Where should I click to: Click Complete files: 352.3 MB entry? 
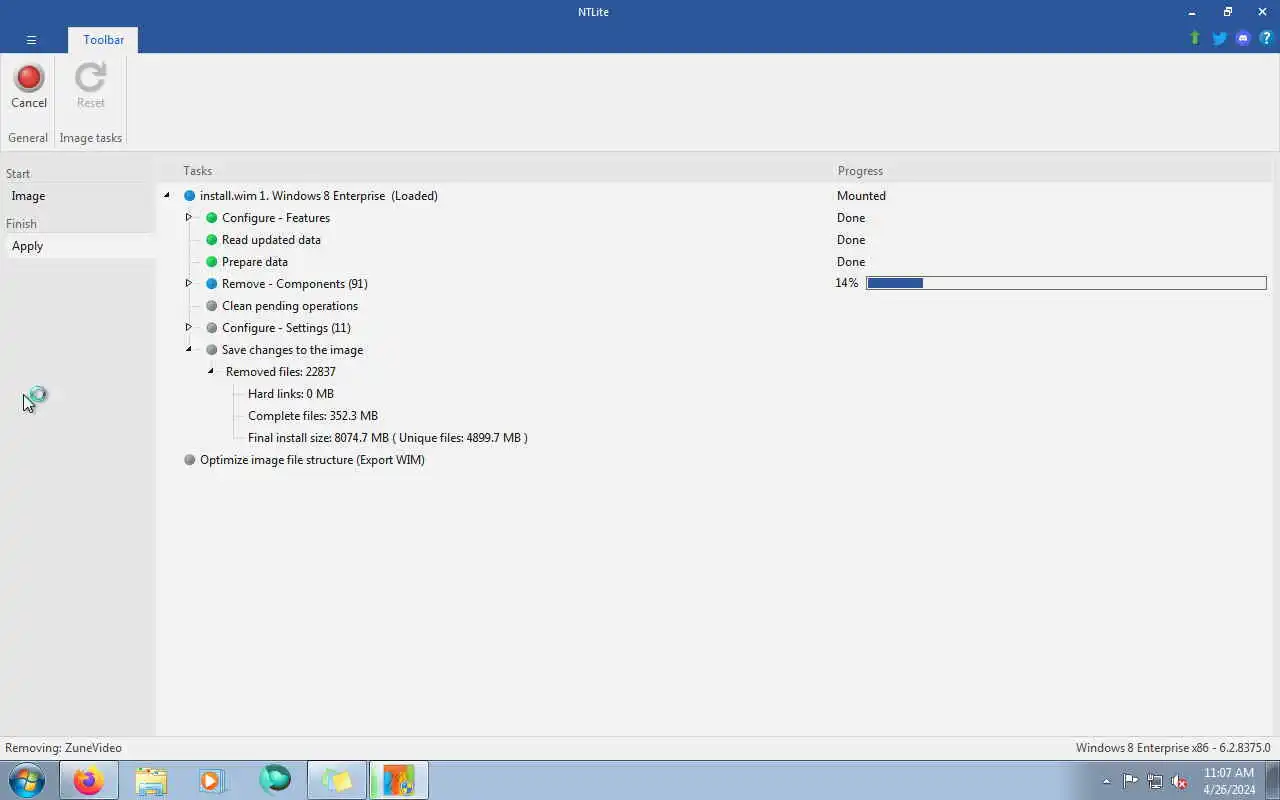(x=312, y=416)
